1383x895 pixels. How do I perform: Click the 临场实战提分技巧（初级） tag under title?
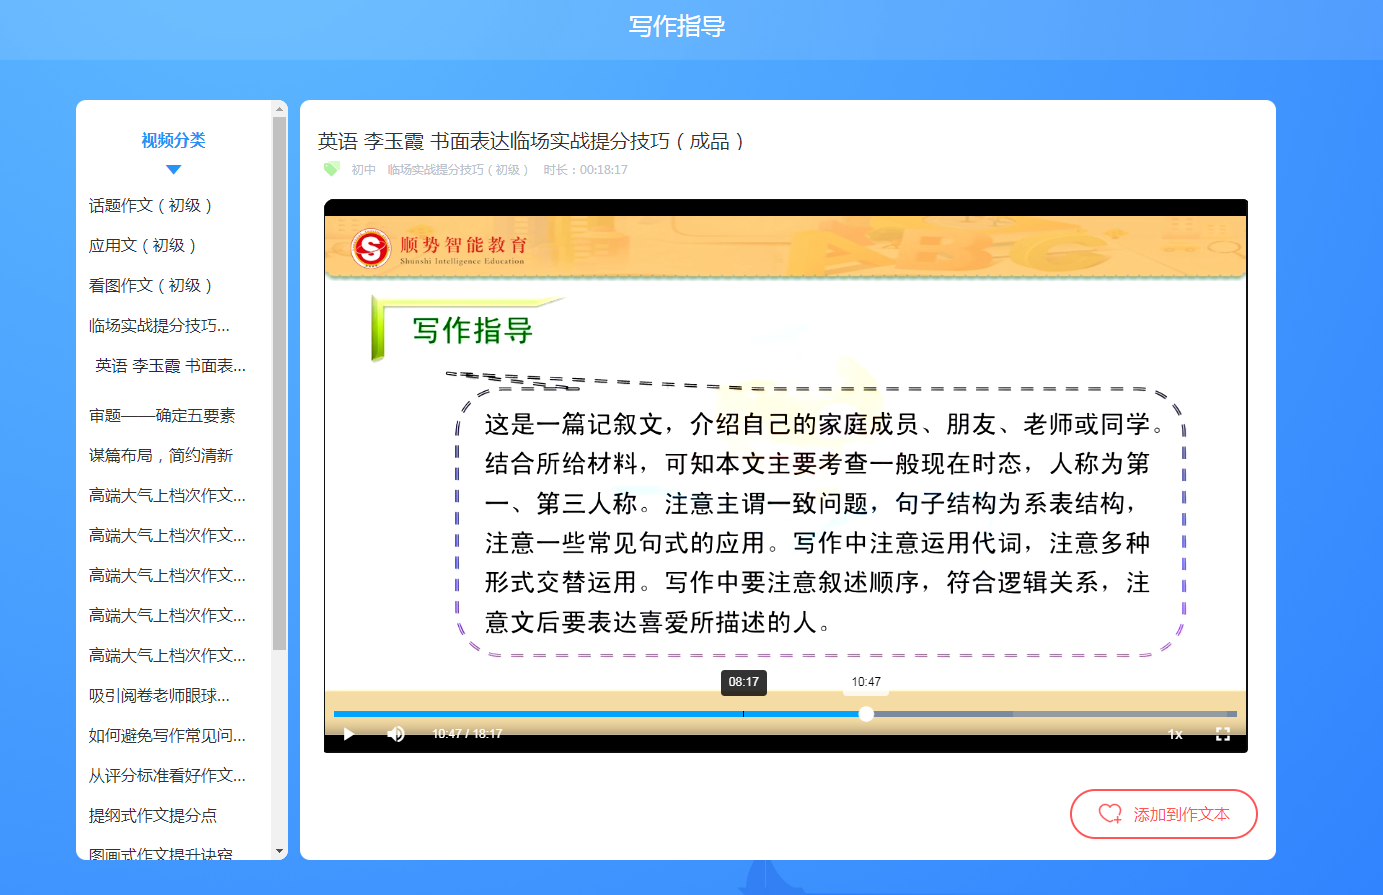[x=458, y=170]
